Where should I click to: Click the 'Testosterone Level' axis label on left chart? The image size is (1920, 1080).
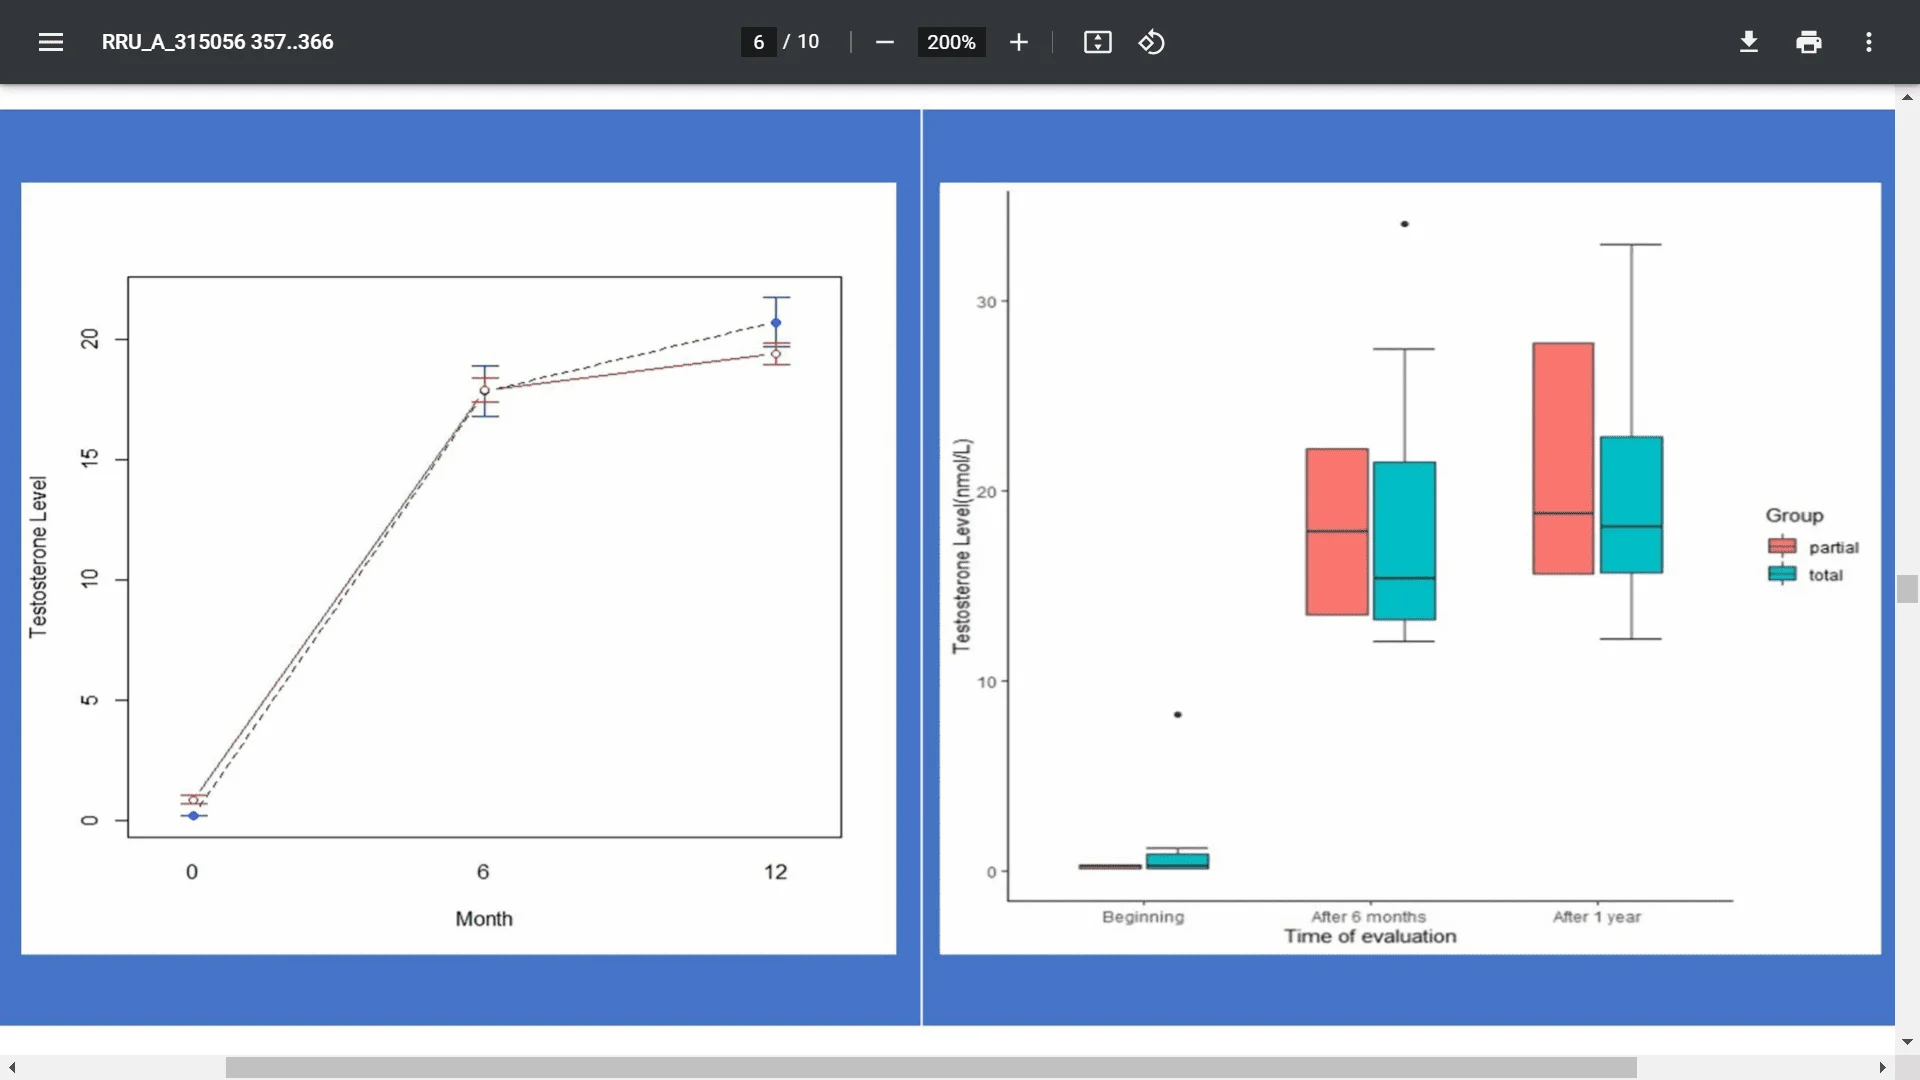38,557
